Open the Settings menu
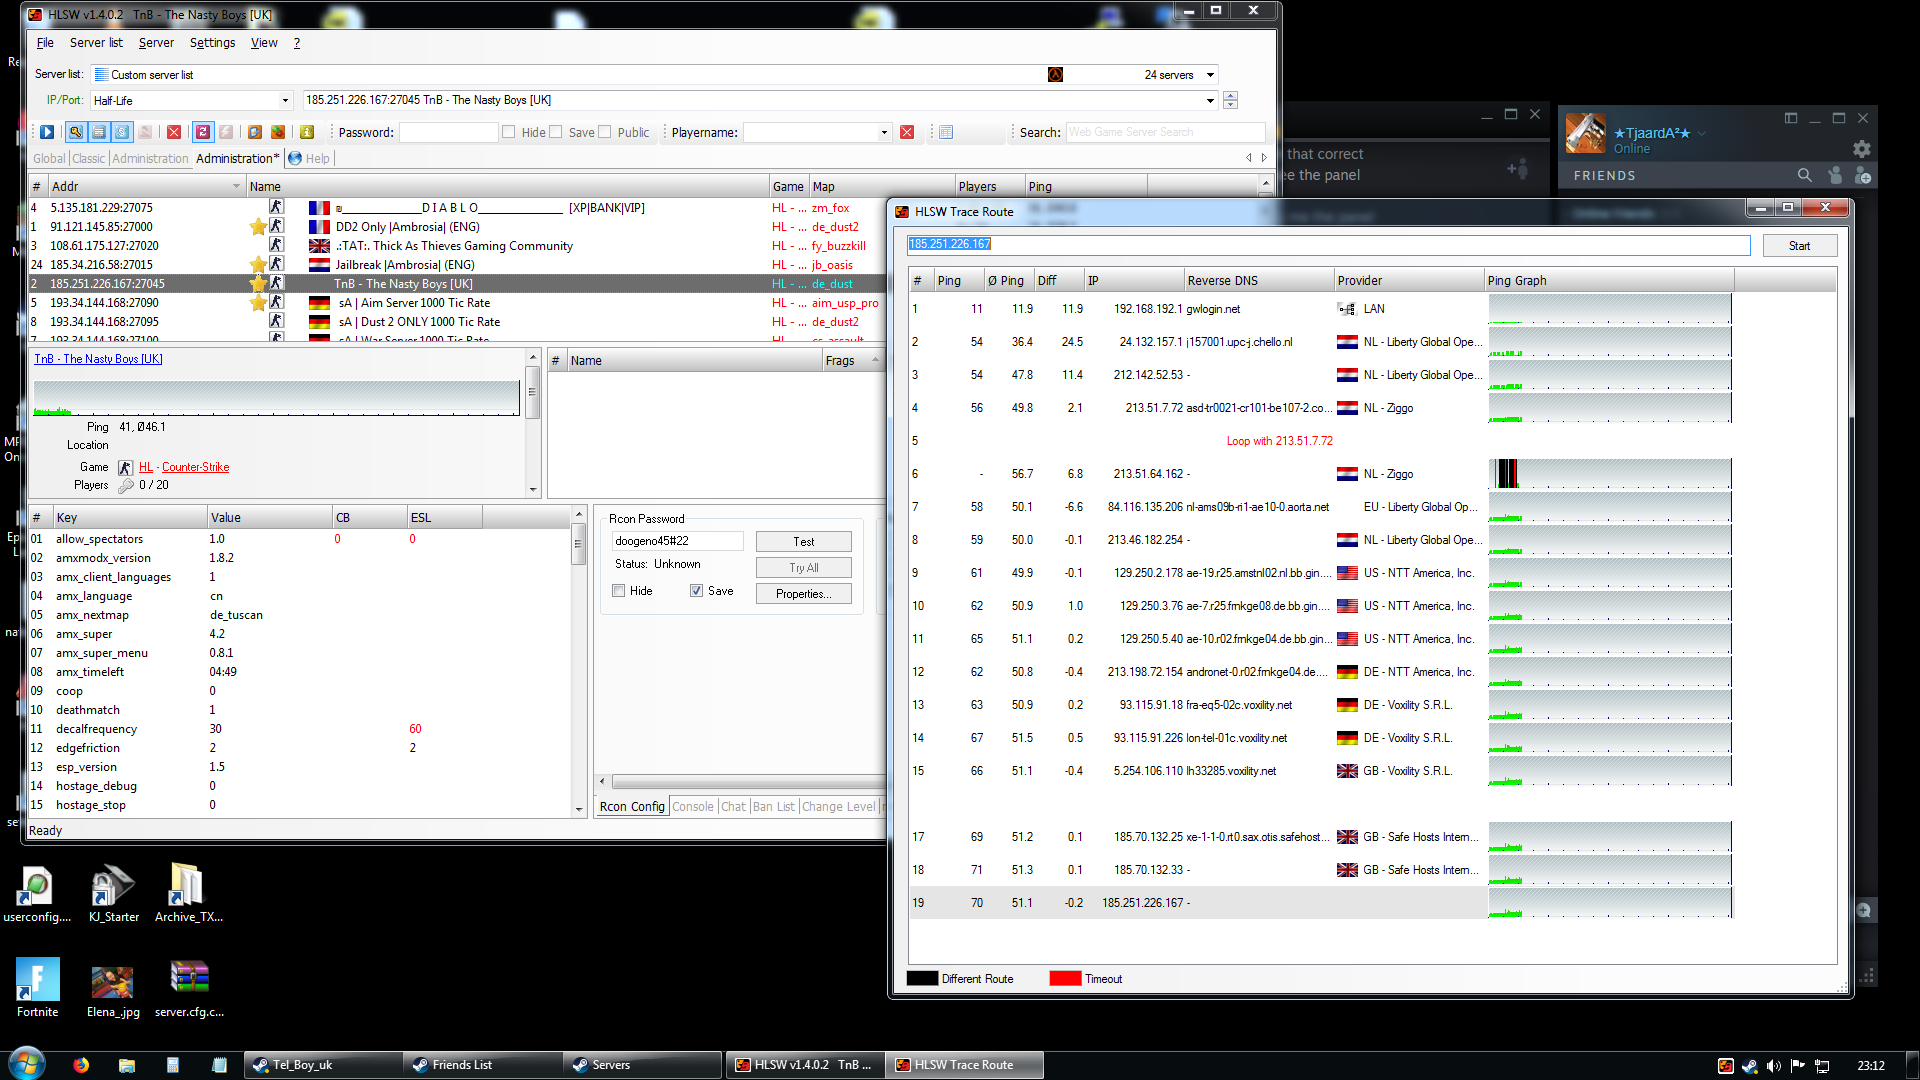 pos(212,43)
